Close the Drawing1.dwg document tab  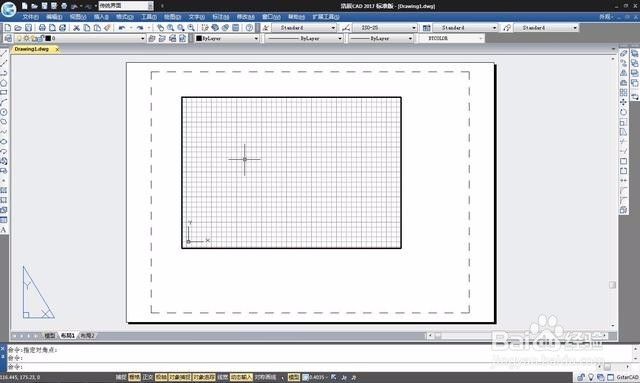(57, 49)
